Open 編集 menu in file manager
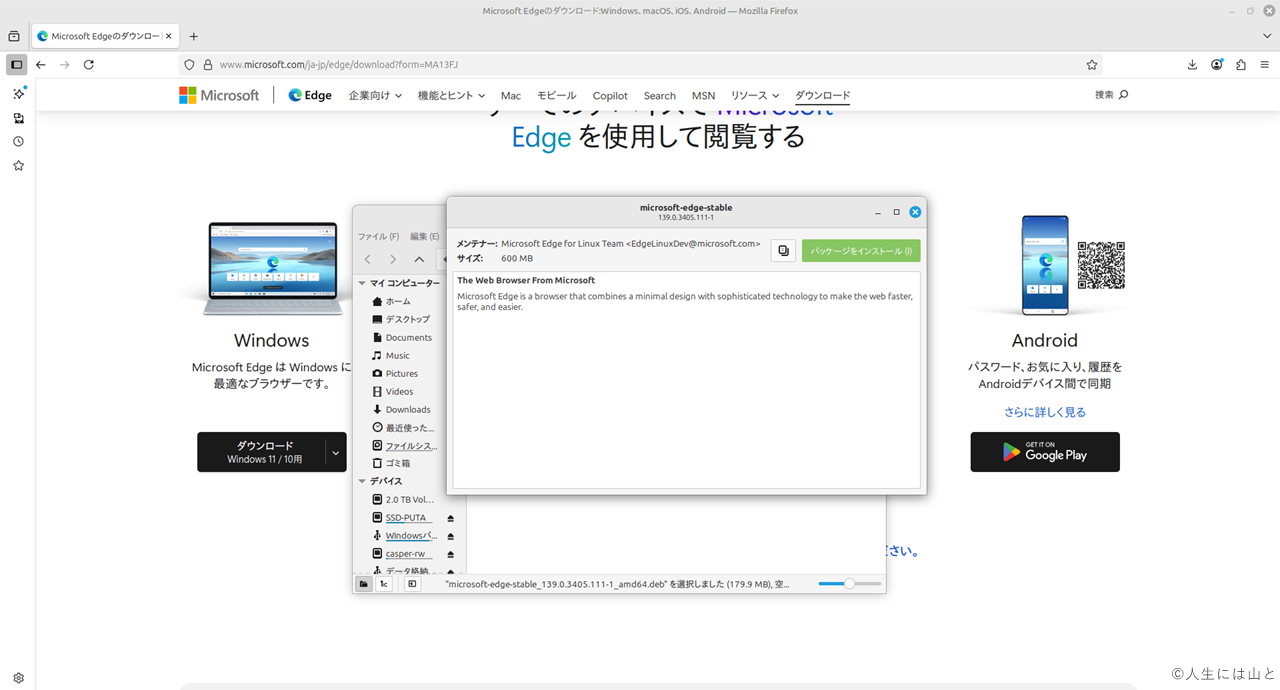The width and height of the screenshot is (1280, 690). click(x=424, y=237)
